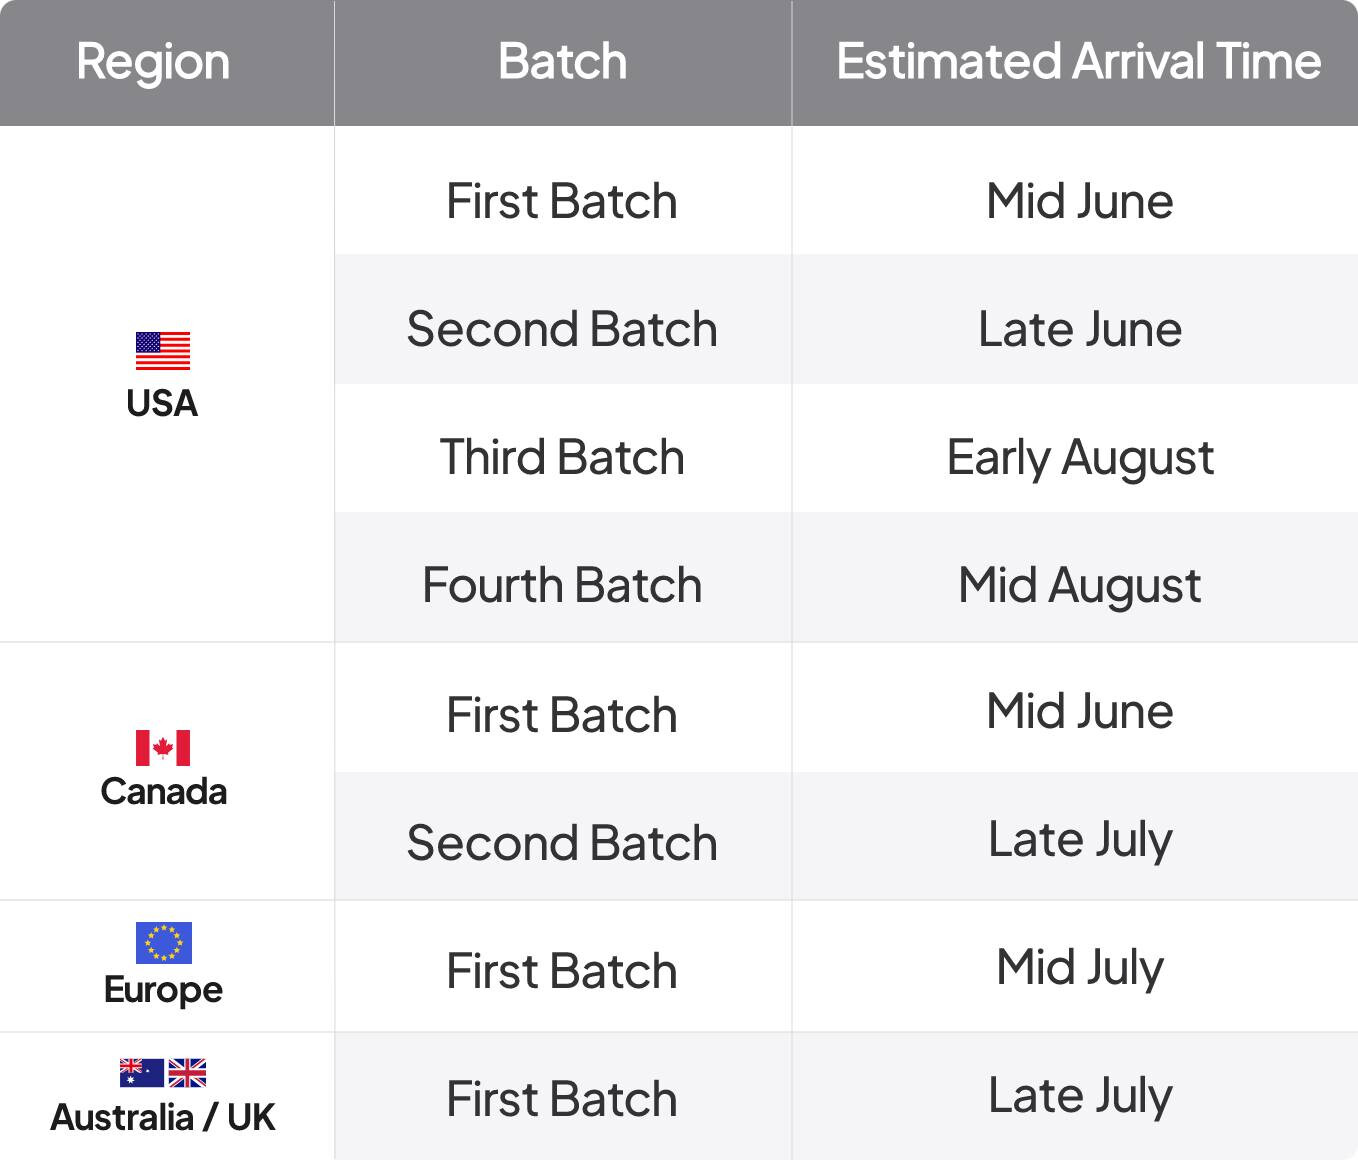The height and width of the screenshot is (1160, 1358).
Task: Select USA Third Batch cell
Action: tap(563, 448)
